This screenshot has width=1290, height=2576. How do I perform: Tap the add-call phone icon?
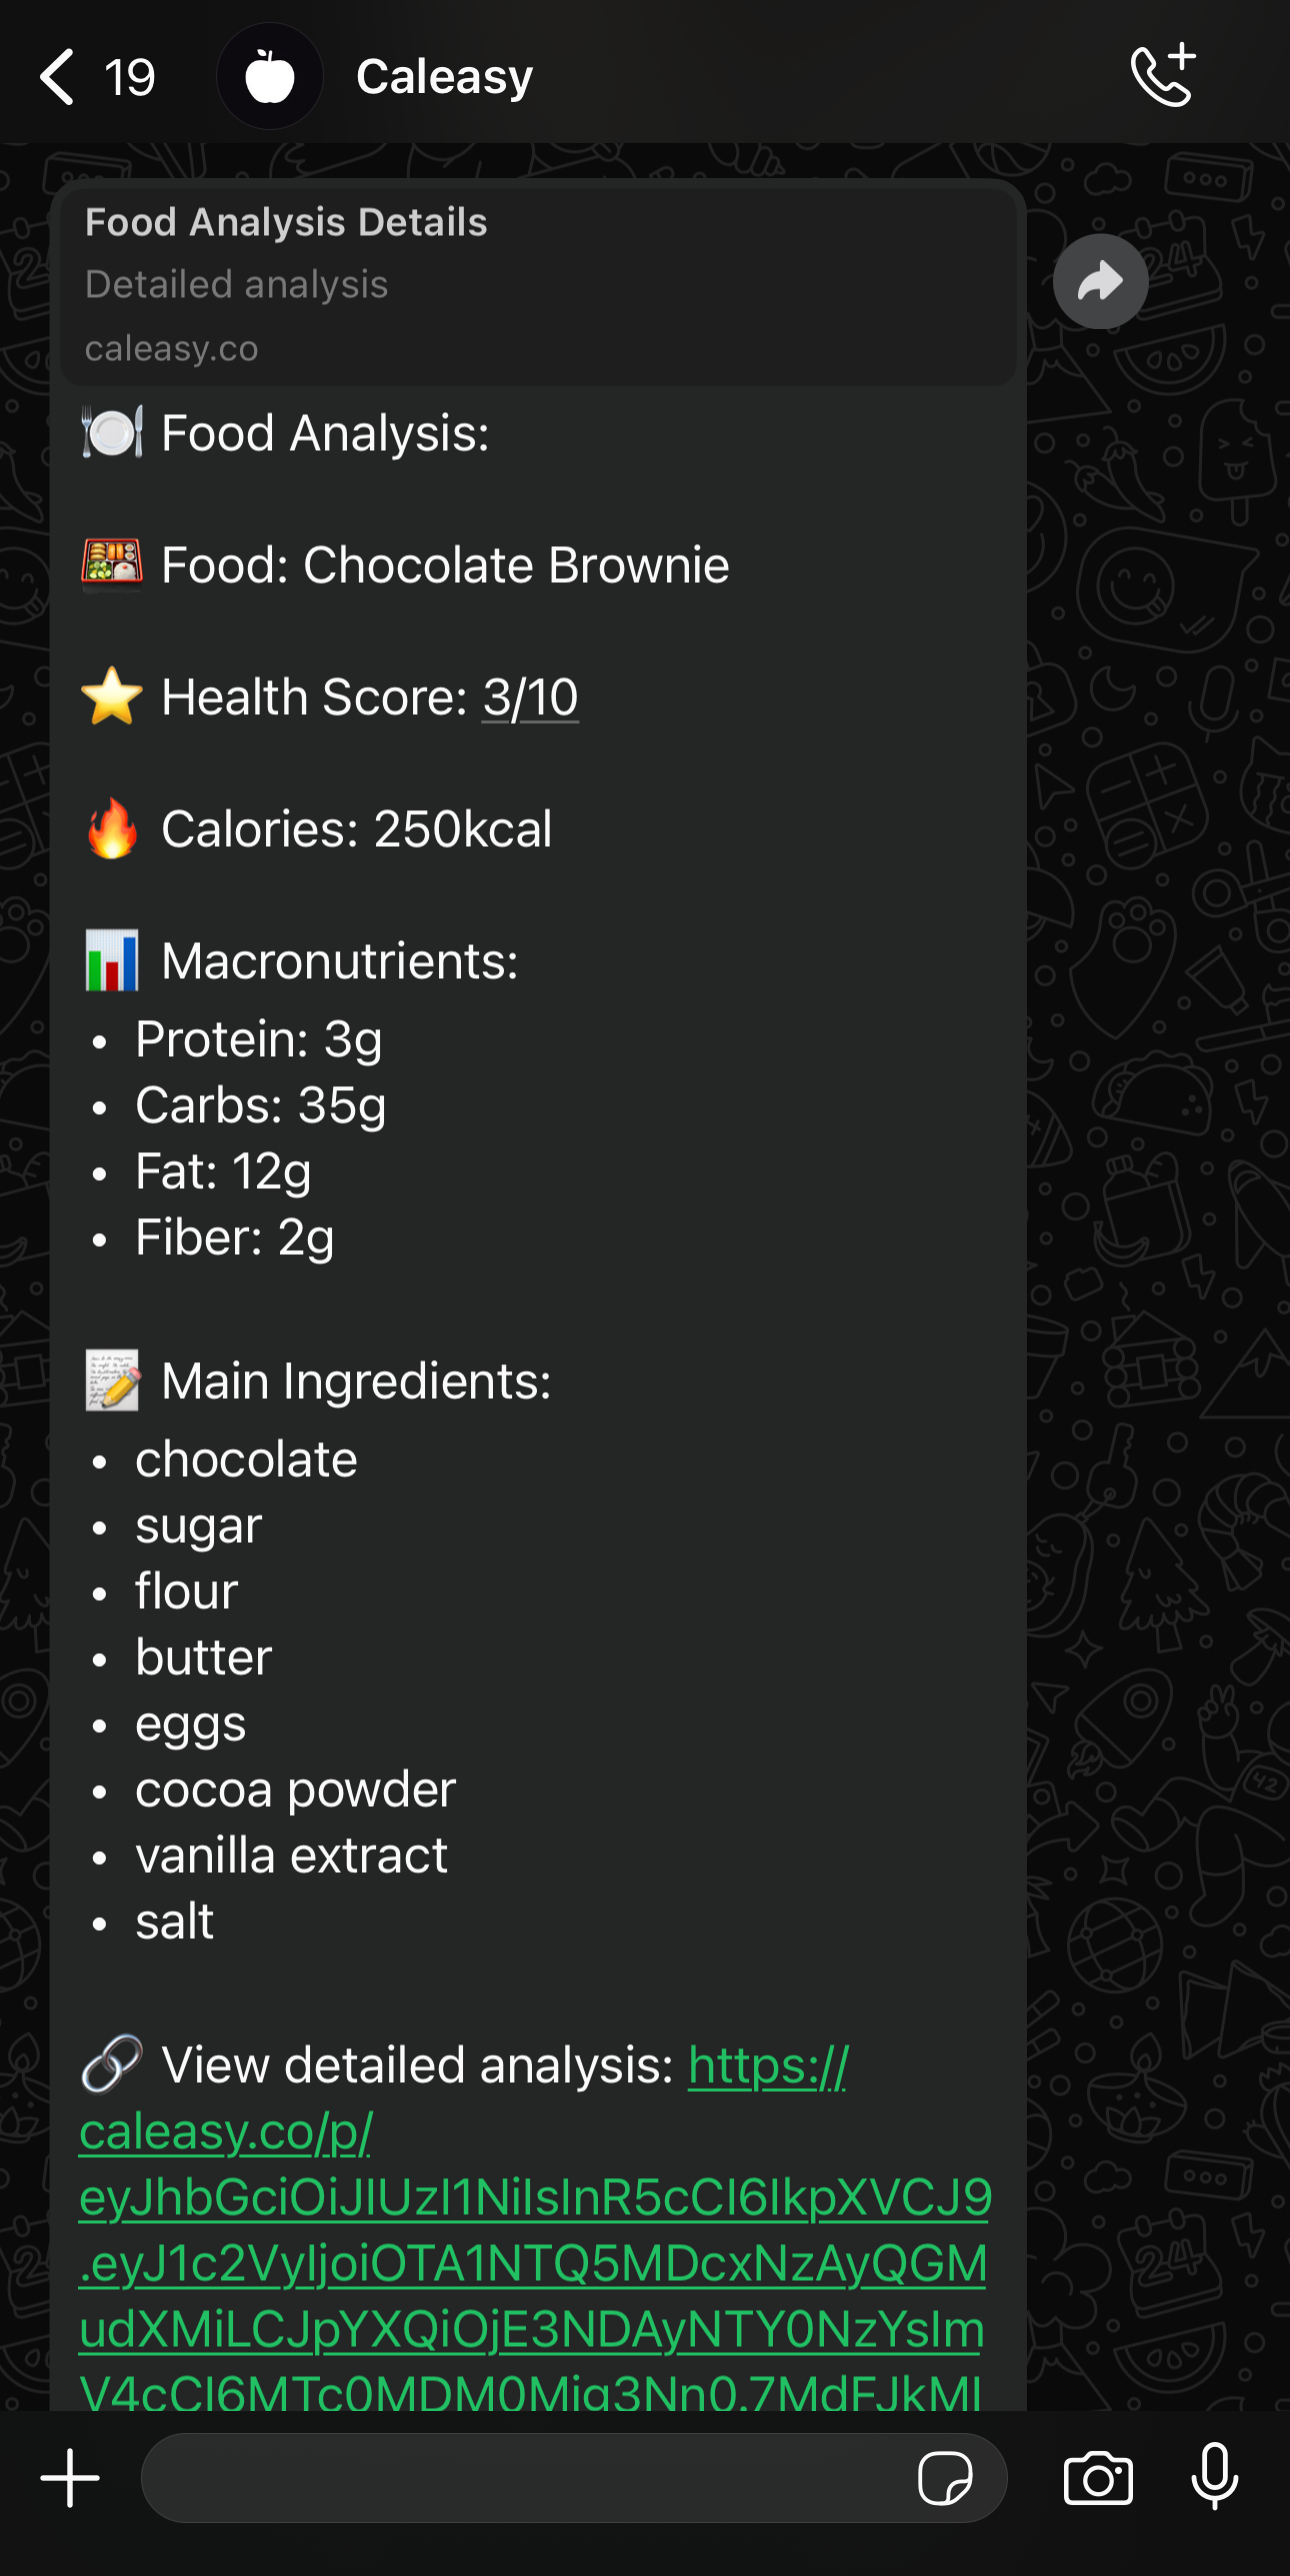coord(1163,75)
